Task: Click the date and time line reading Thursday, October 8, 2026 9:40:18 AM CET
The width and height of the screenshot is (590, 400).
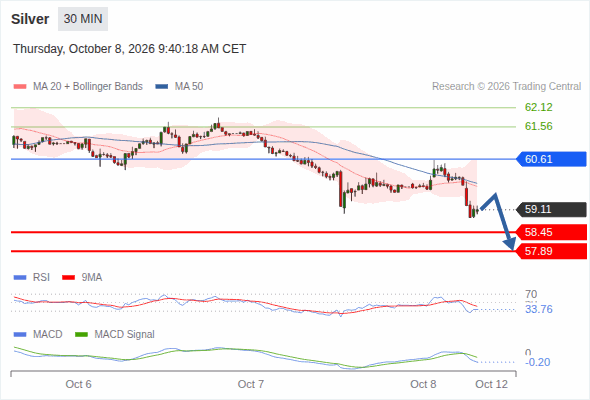Action: (x=129, y=49)
